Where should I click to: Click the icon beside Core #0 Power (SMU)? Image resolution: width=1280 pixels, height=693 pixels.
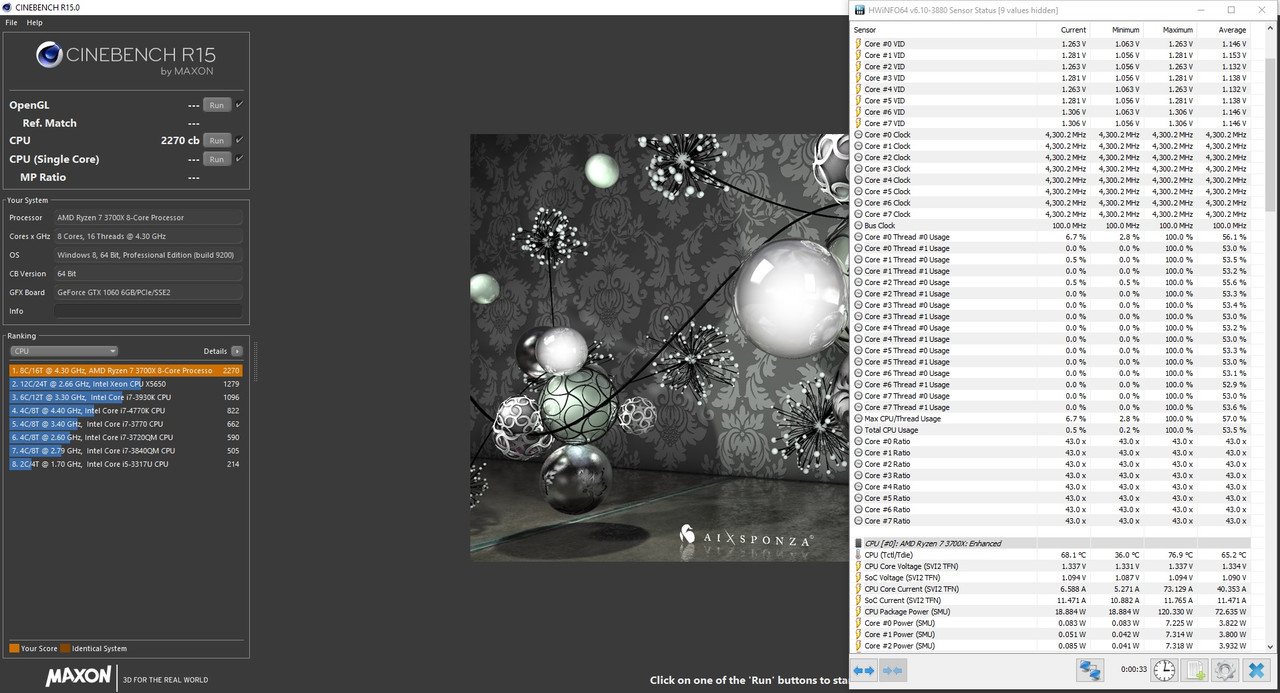pos(859,623)
